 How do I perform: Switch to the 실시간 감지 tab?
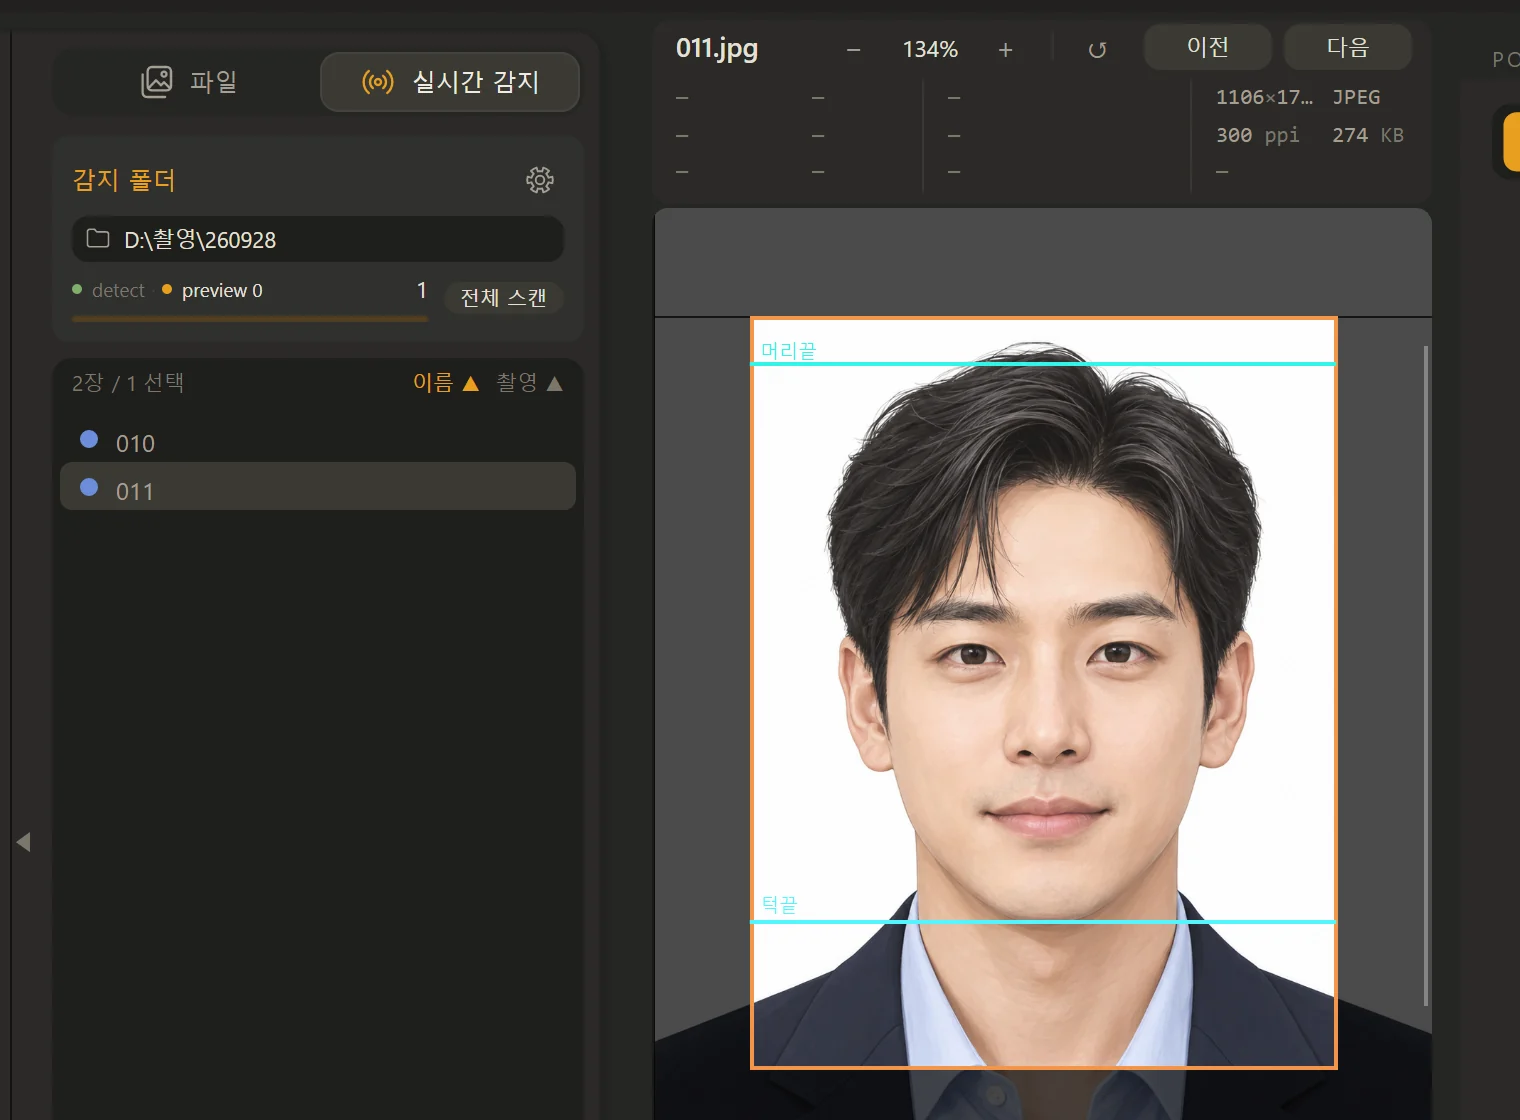(450, 82)
